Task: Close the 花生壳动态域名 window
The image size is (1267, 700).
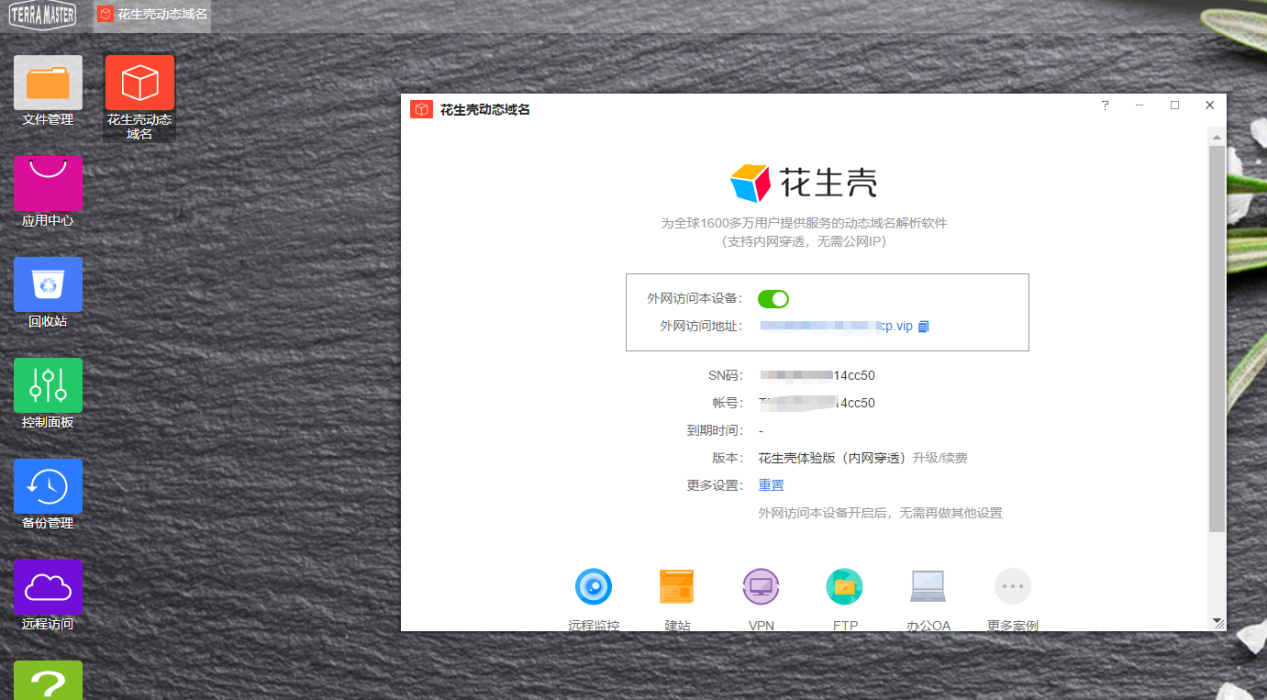Action: 1210,106
